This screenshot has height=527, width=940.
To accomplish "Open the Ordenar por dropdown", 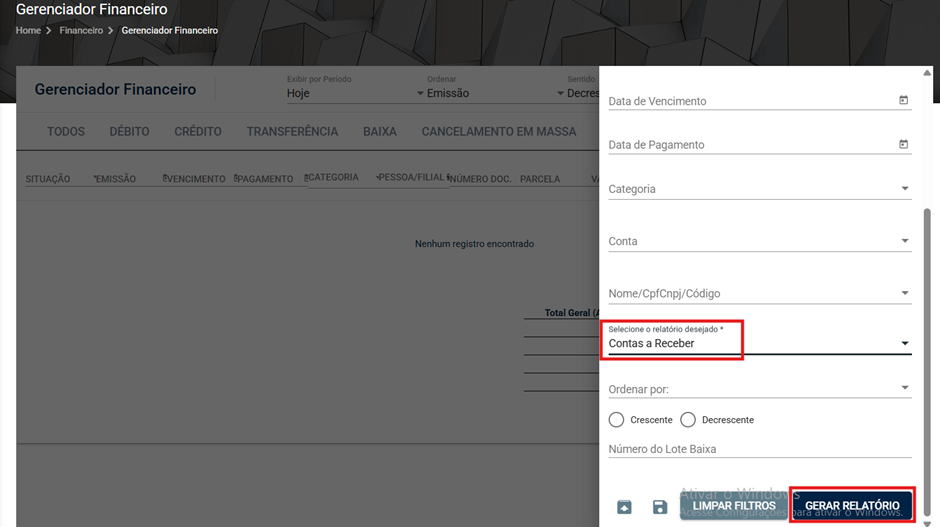I will pyautogui.click(x=760, y=389).
